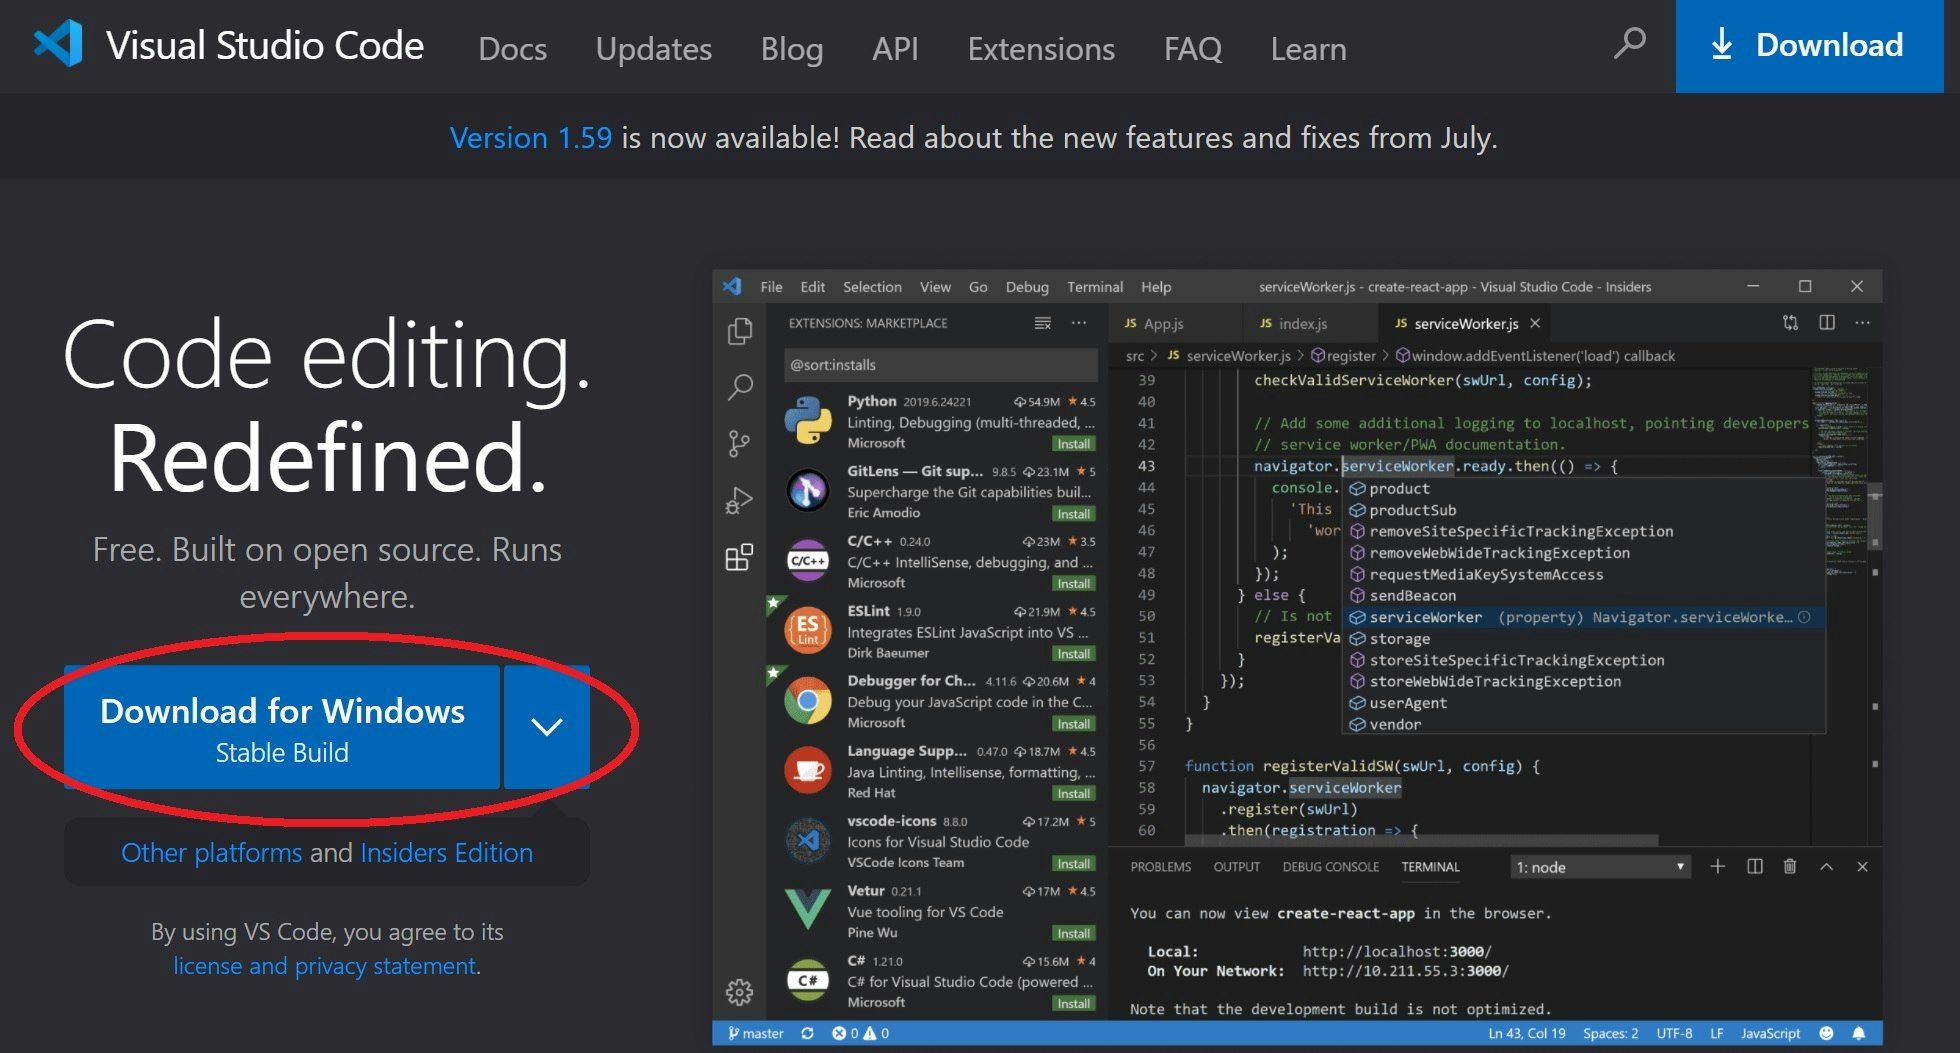The width and height of the screenshot is (1960, 1053).
Task: Click the blue Download button at top
Action: click(1809, 46)
